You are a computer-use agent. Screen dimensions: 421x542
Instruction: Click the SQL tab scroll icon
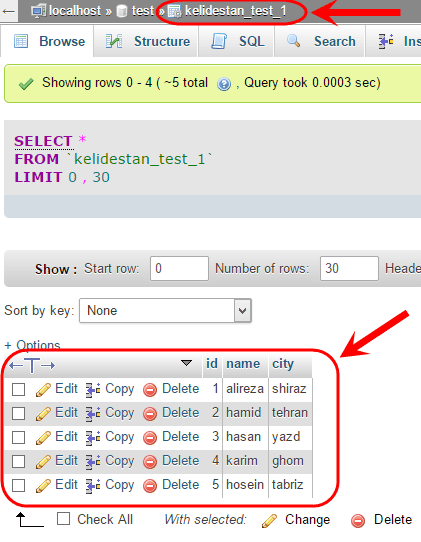tap(219, 41)
